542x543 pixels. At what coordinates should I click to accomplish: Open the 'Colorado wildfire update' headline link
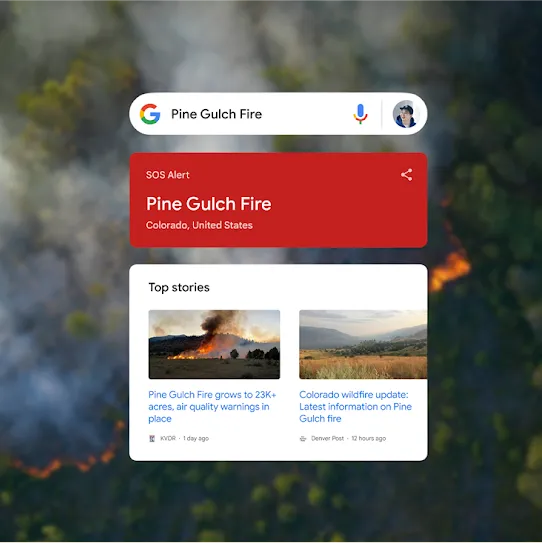pos(355,407)
